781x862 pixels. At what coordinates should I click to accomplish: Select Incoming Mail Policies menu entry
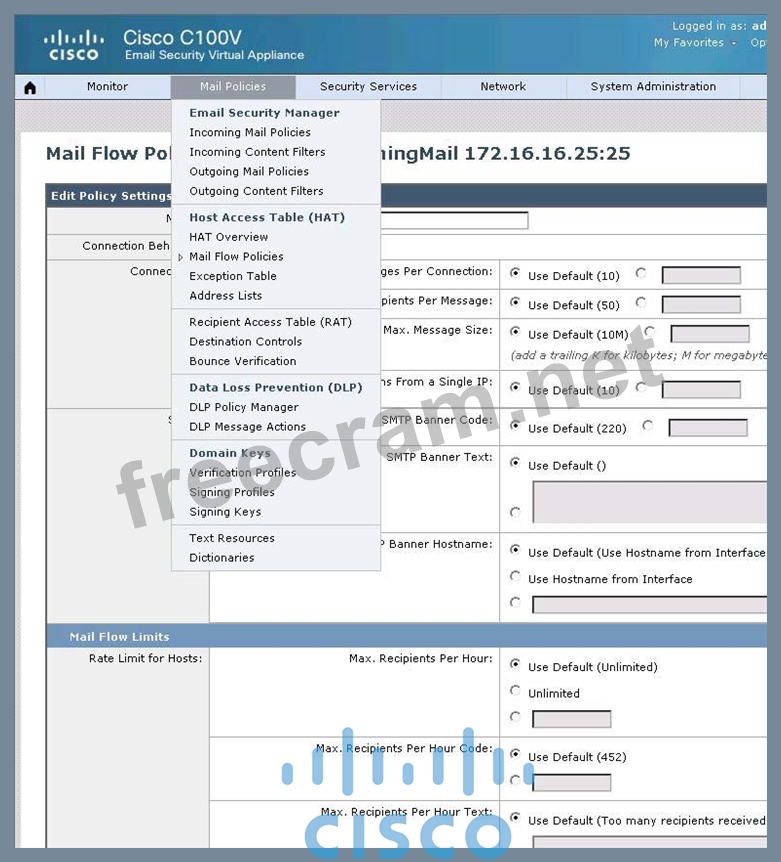(250, 132)
